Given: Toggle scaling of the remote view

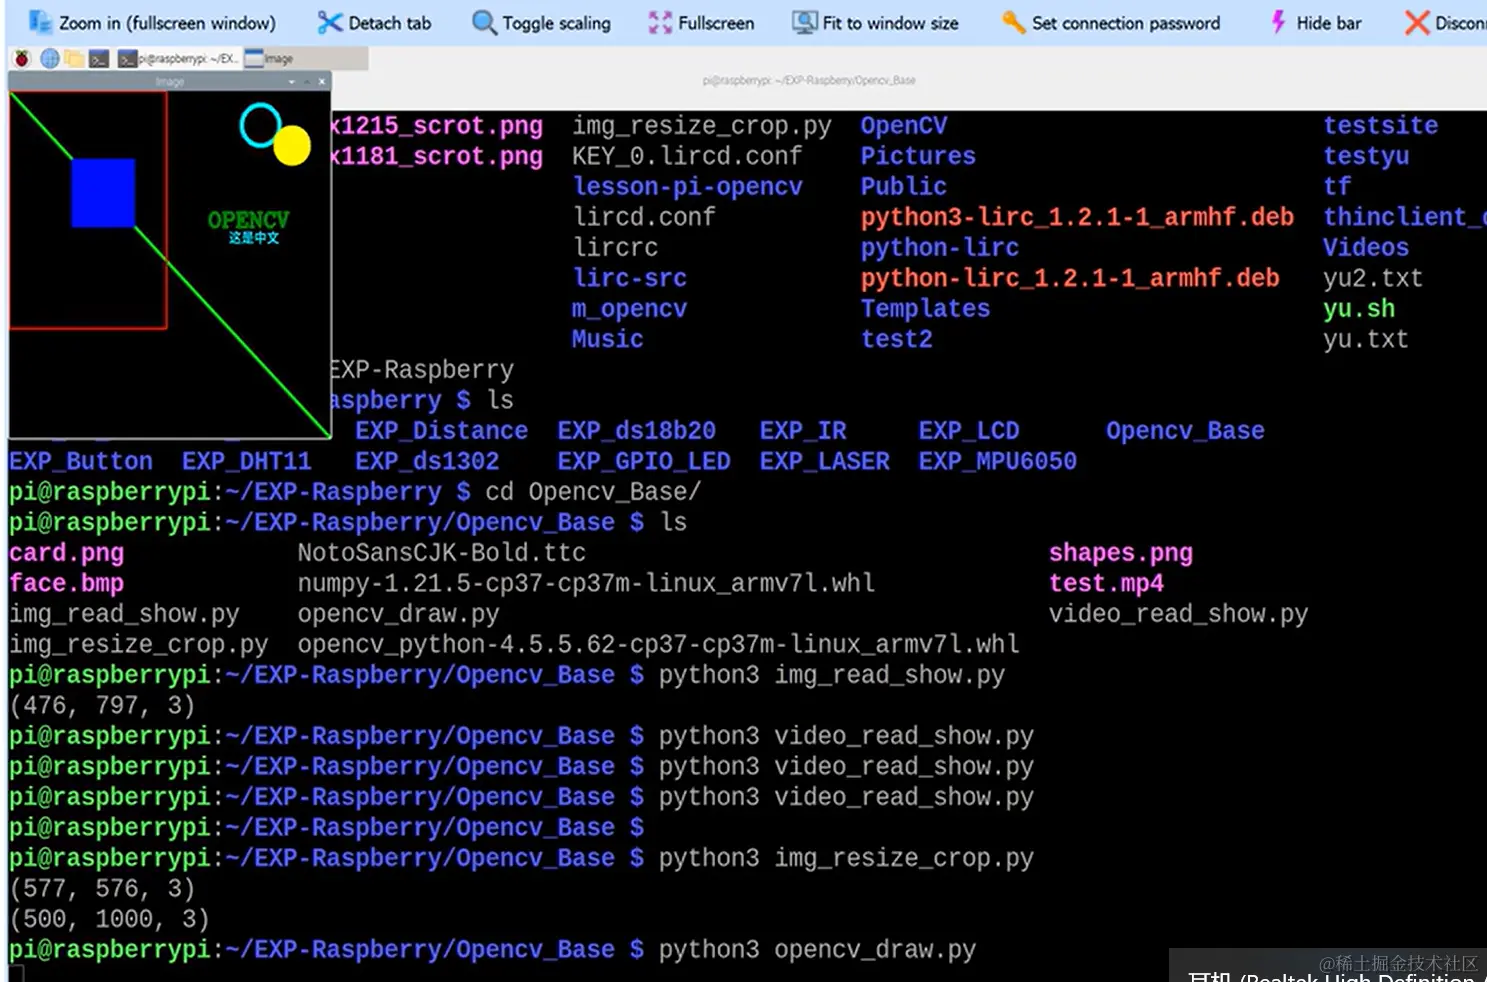Looking at the screenshot, I should pyautogui.click(x=541, y=22).
